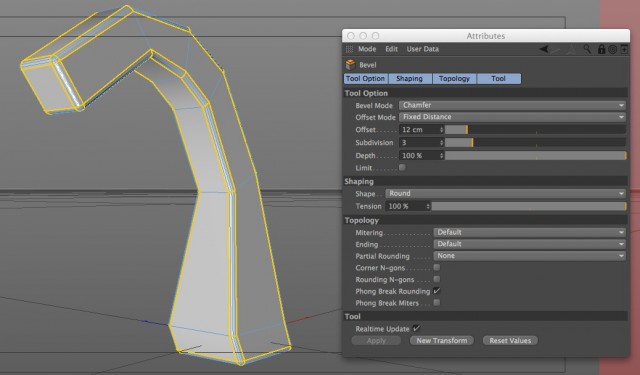Enable the Limit checkbox
640x375 pixels.
[x=402, y=167]
